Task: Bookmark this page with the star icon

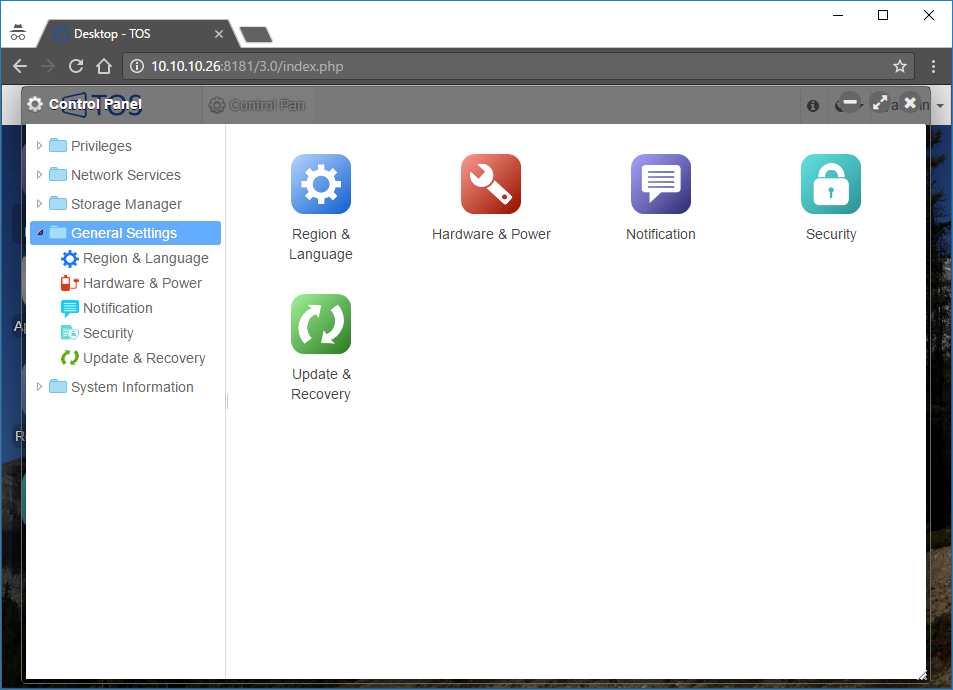Action: 900,66
